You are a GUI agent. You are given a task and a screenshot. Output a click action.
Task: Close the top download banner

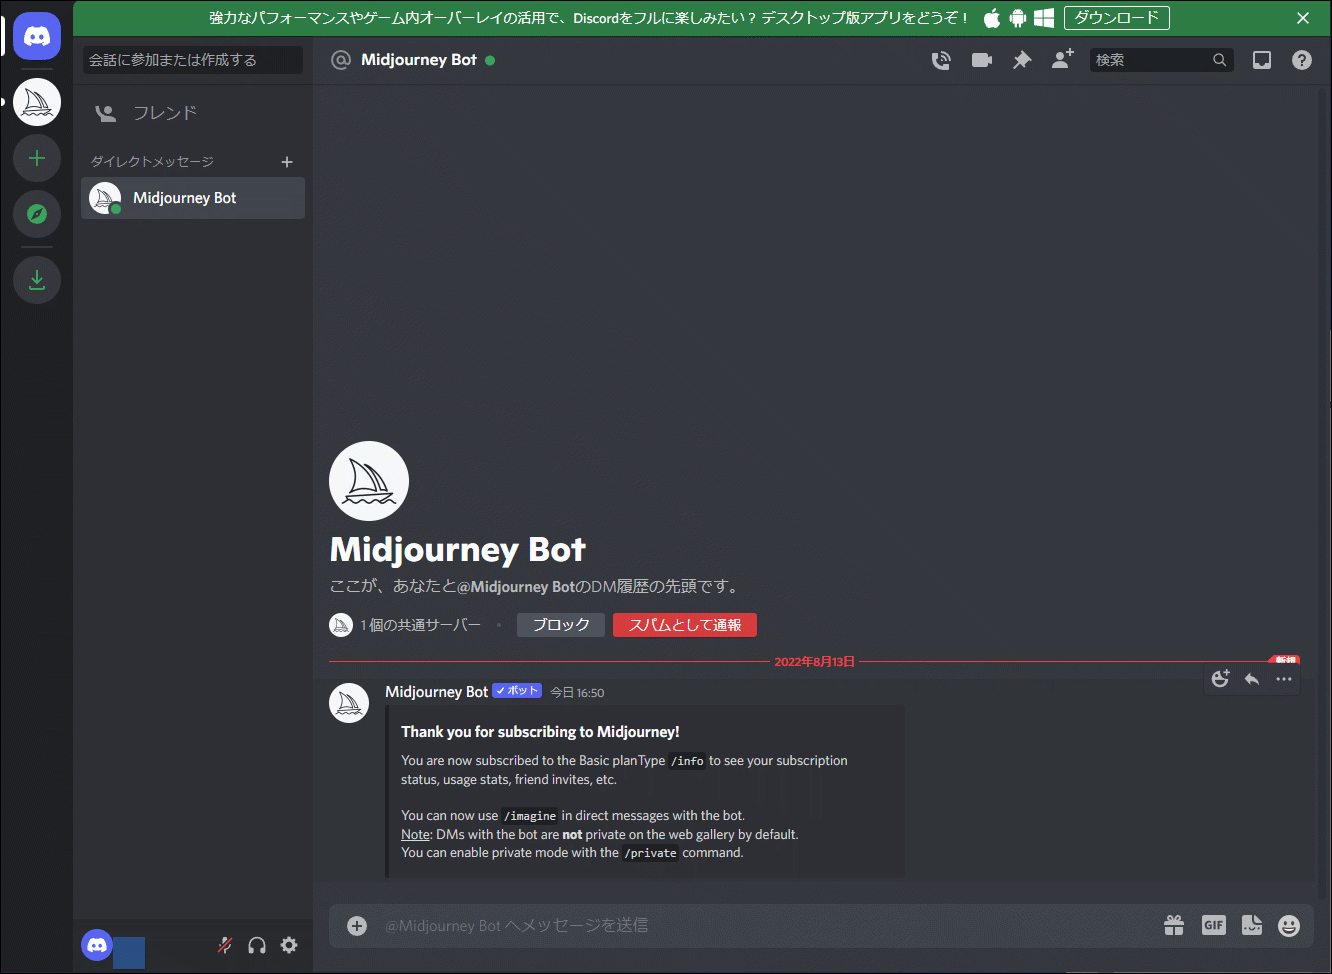pyautogui.click(x=1303, y=18)
